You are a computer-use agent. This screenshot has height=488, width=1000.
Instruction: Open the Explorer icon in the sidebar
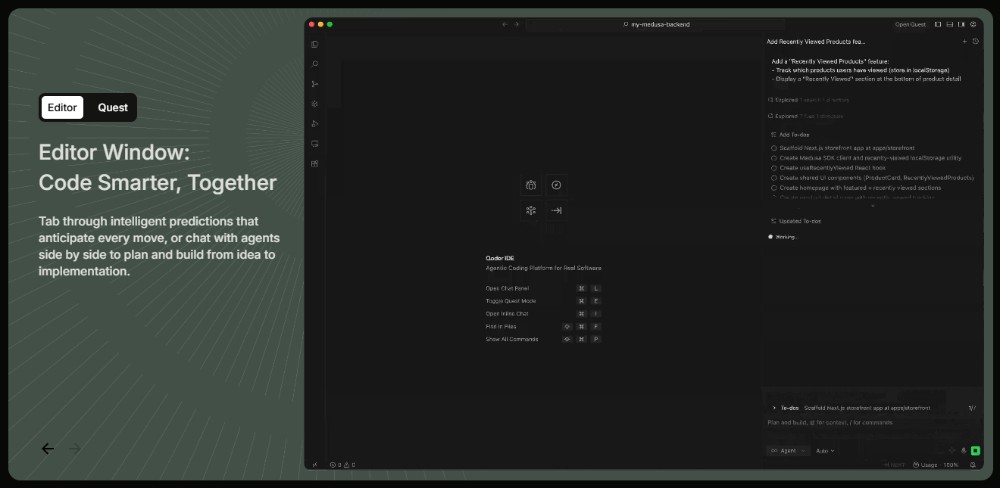(314, 45)
